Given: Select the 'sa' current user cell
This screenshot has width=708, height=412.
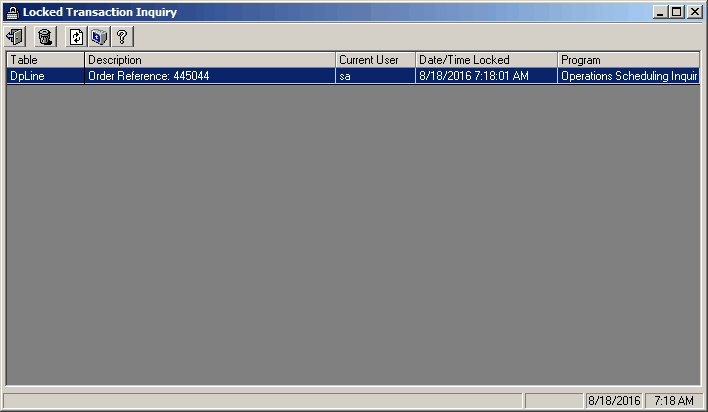Looking at the screenshot, I should [375, 76].
